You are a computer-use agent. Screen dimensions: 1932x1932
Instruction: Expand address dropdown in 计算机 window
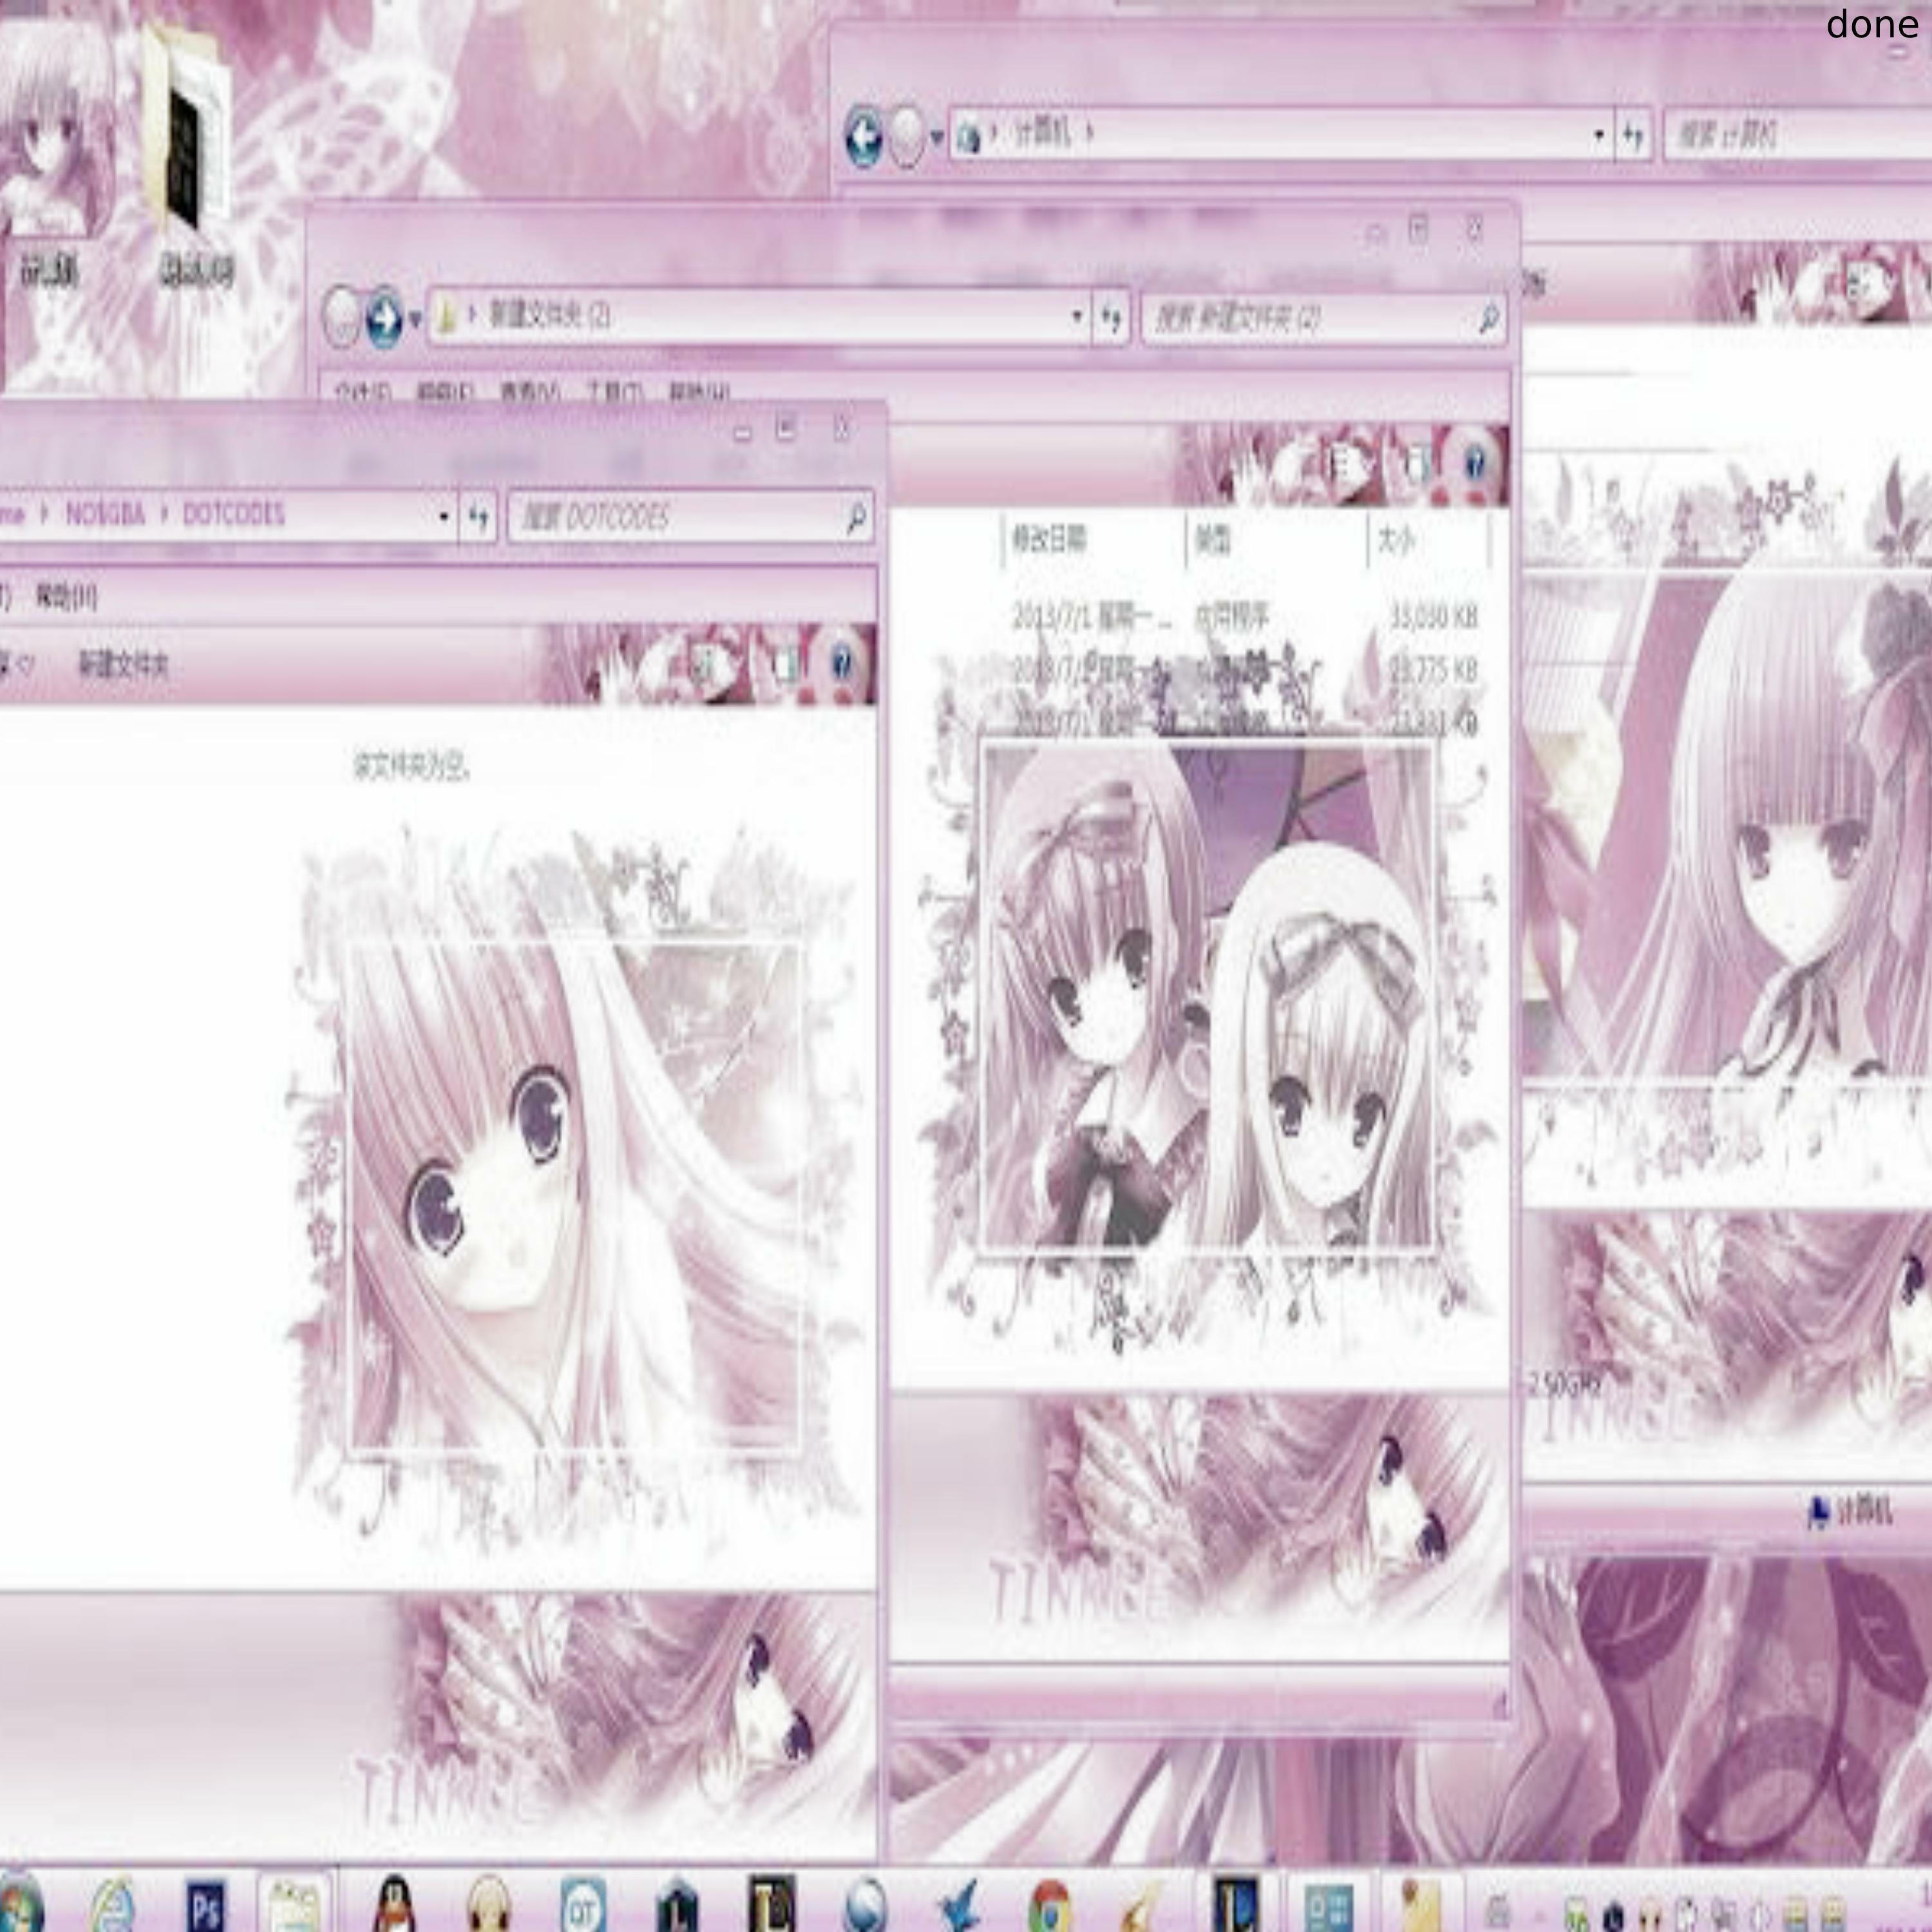[x=1599, y=135]
